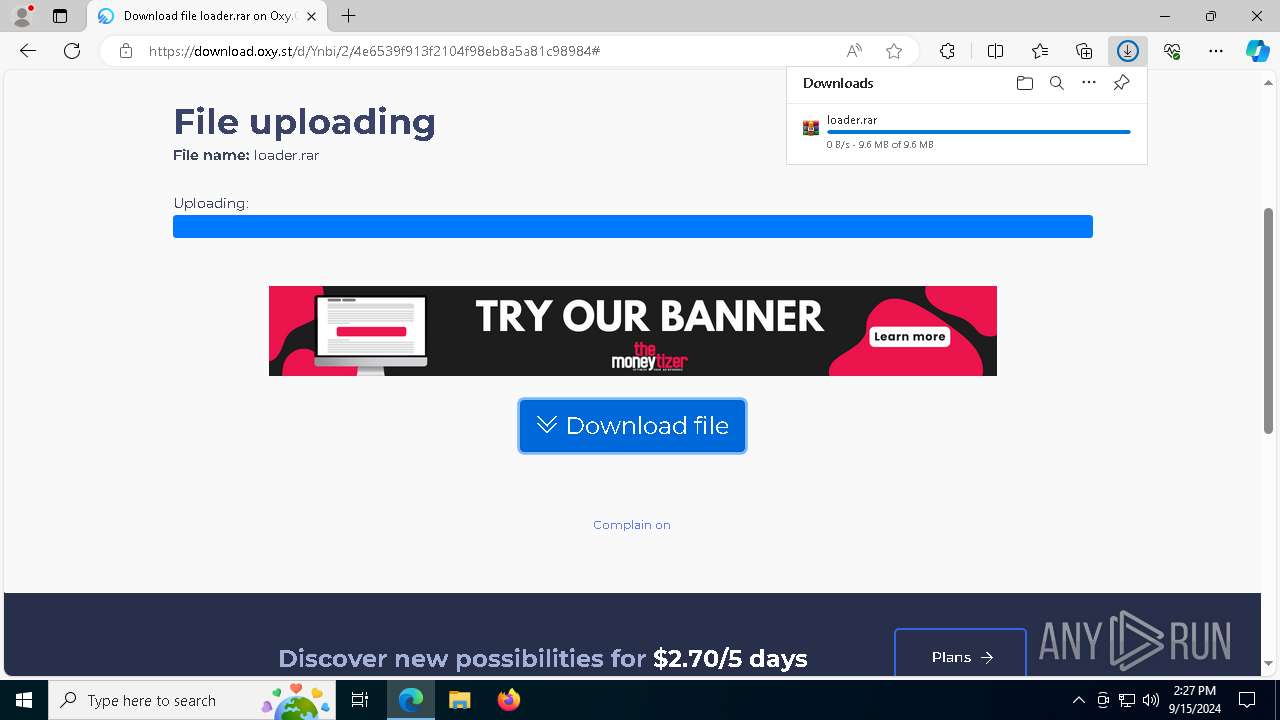View site information lock icon
Screen dimensions: 1280x720
[126, 51]
